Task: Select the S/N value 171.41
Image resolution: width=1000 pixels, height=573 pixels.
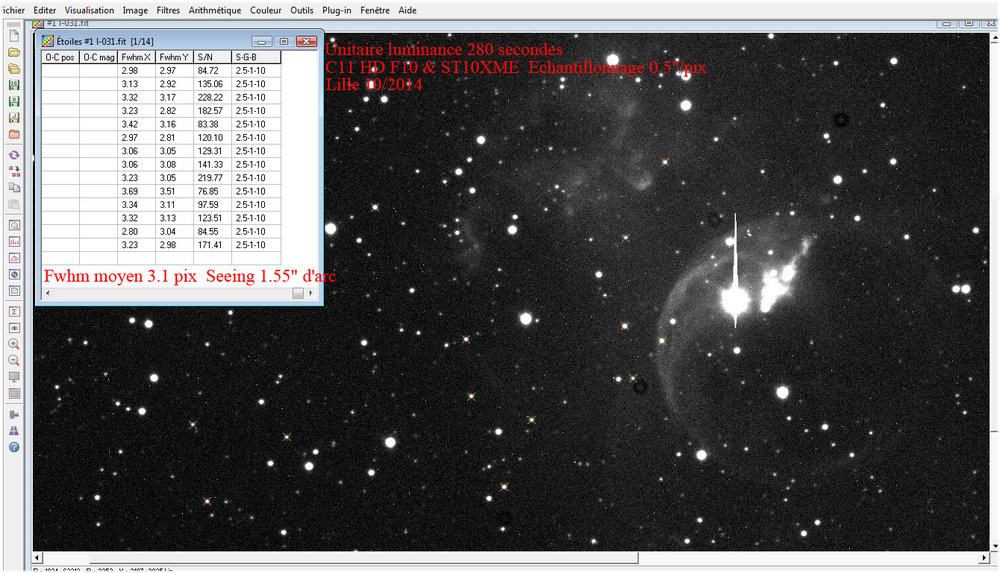Action: click(x=210, y=245)
